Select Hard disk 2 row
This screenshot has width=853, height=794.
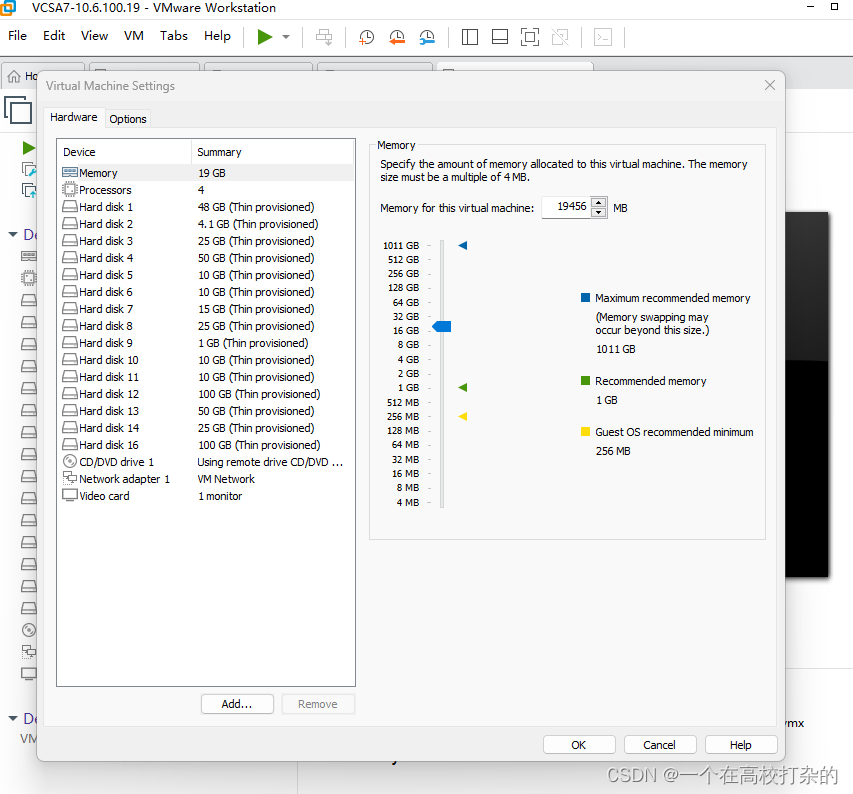207,224
